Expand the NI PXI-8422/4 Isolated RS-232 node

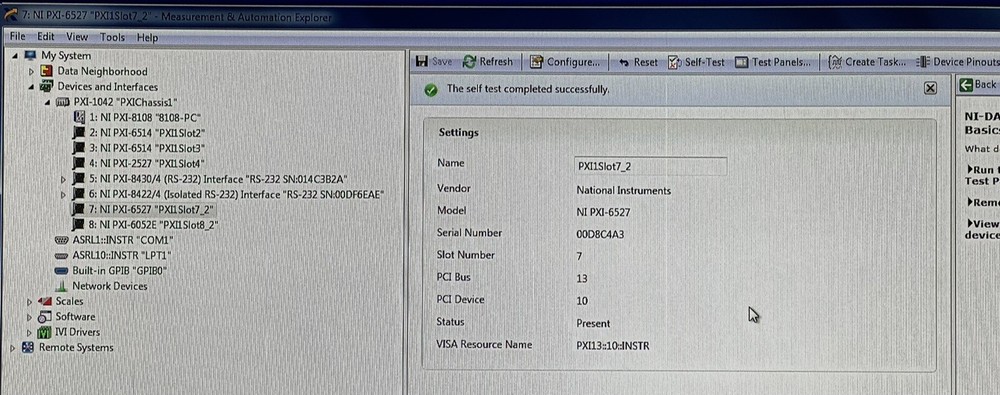point(62,194)
